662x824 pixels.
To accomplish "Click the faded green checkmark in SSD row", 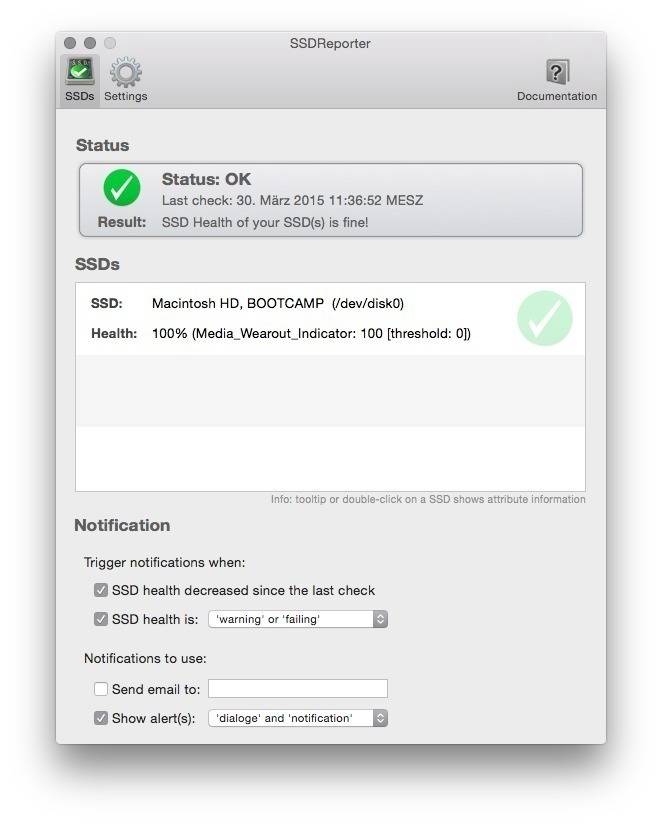I will point(545,318).
